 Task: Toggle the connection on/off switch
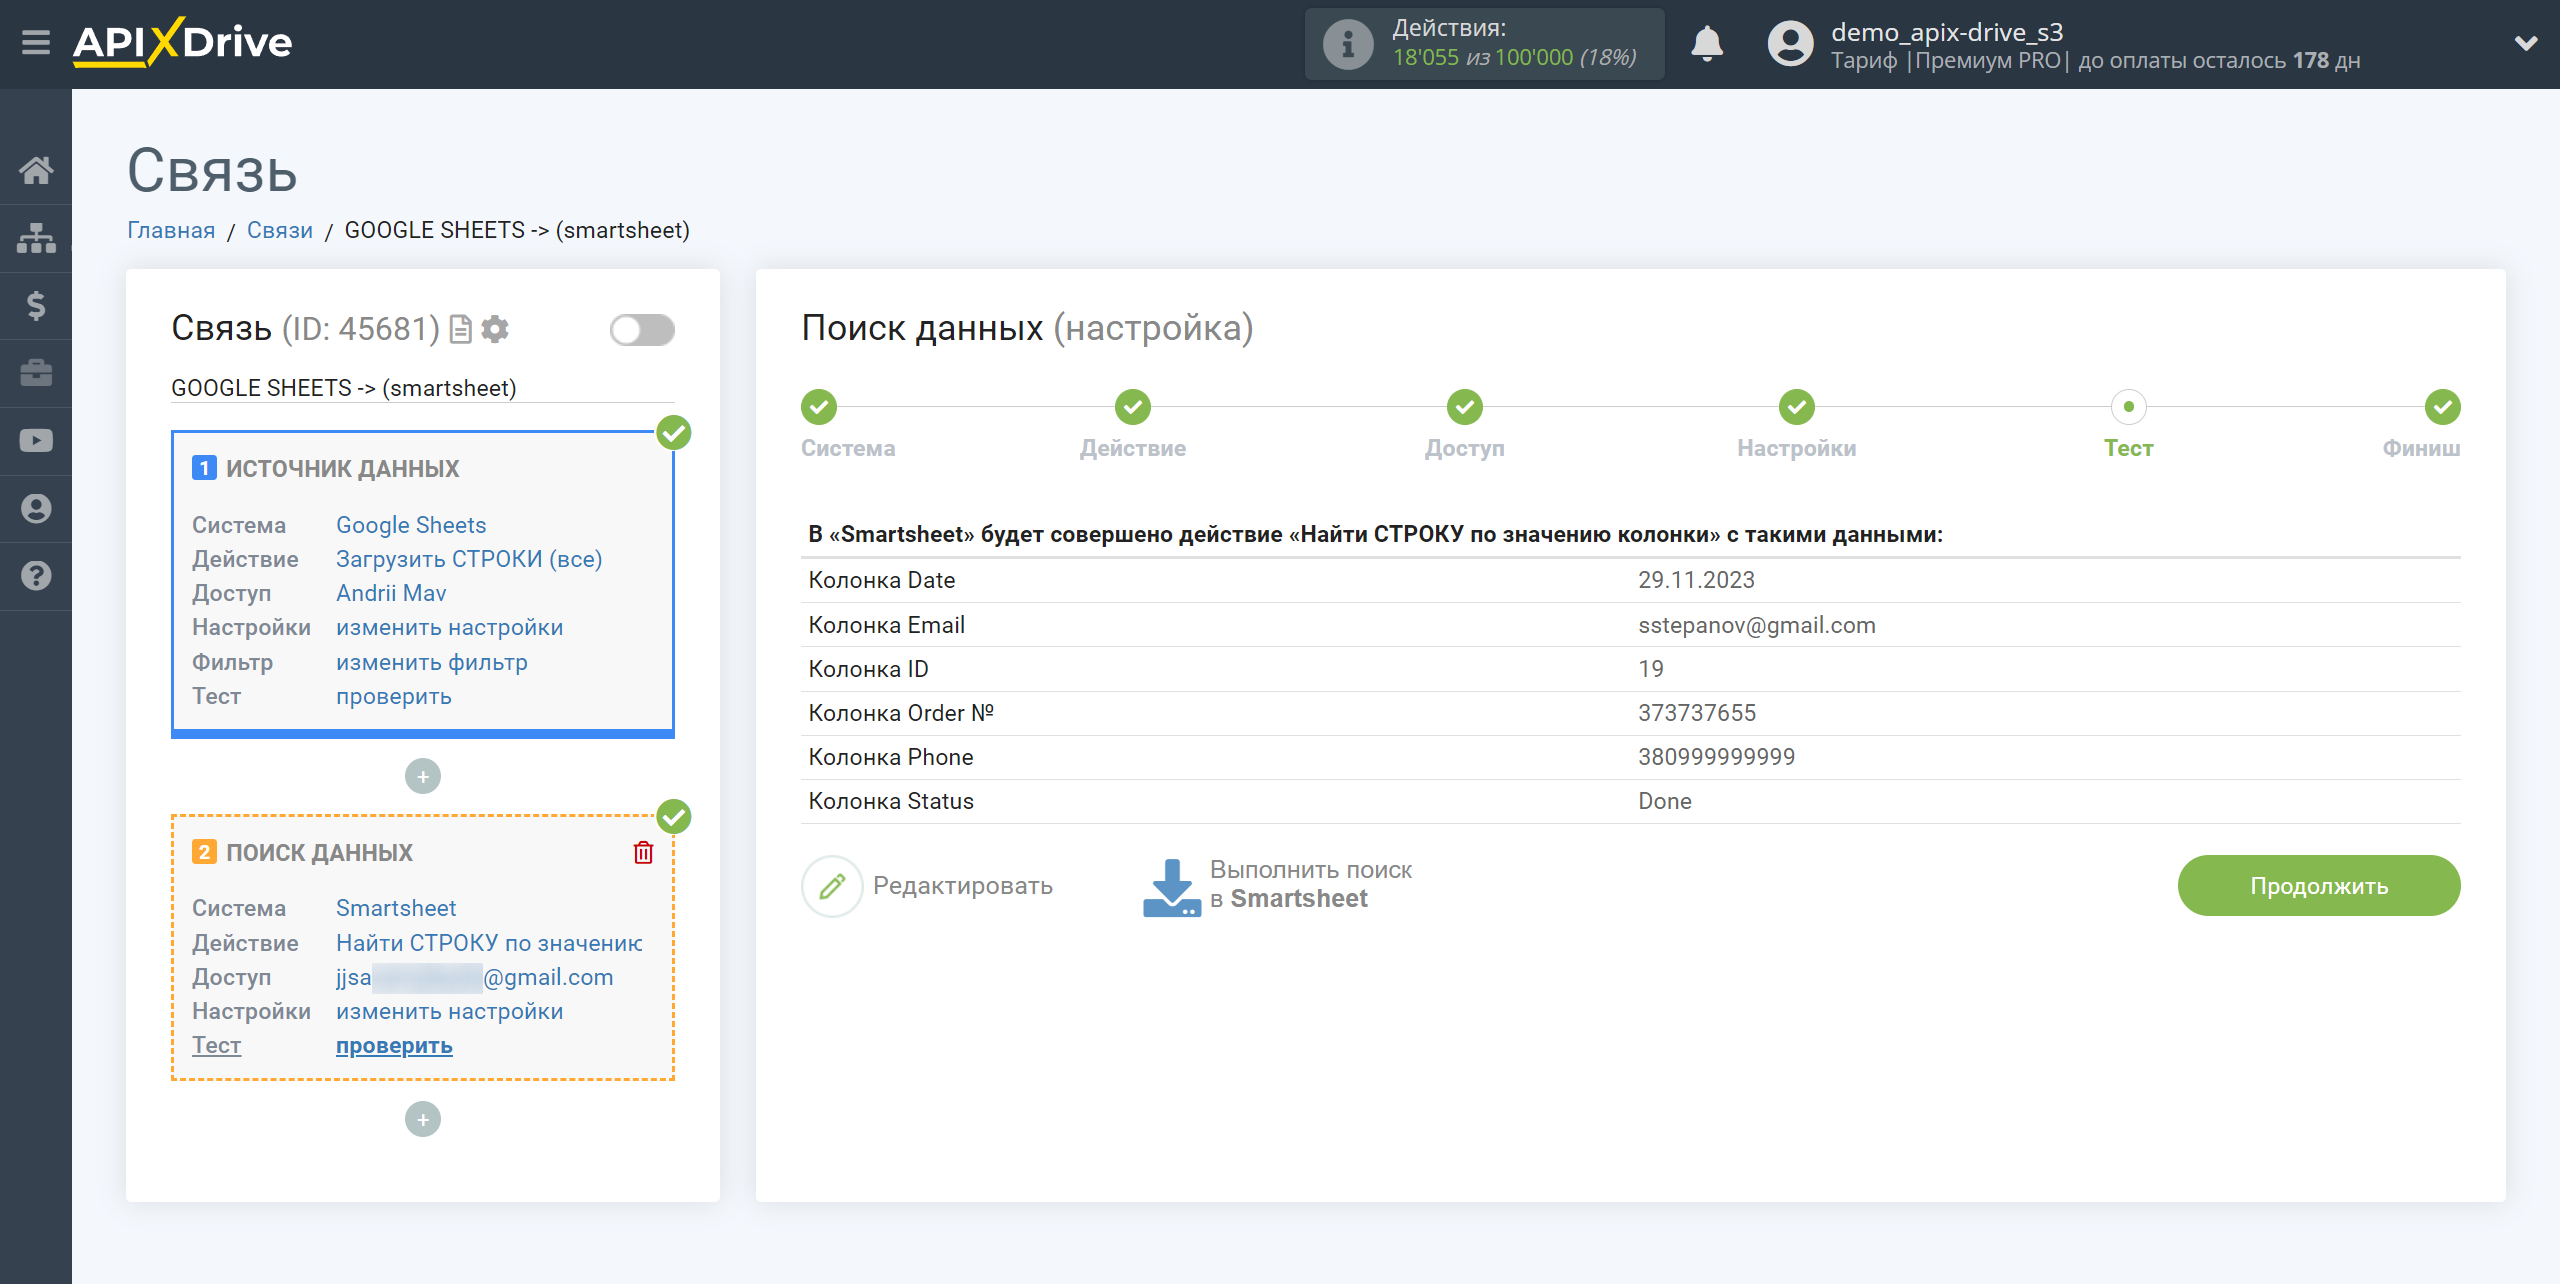[642, 330]
